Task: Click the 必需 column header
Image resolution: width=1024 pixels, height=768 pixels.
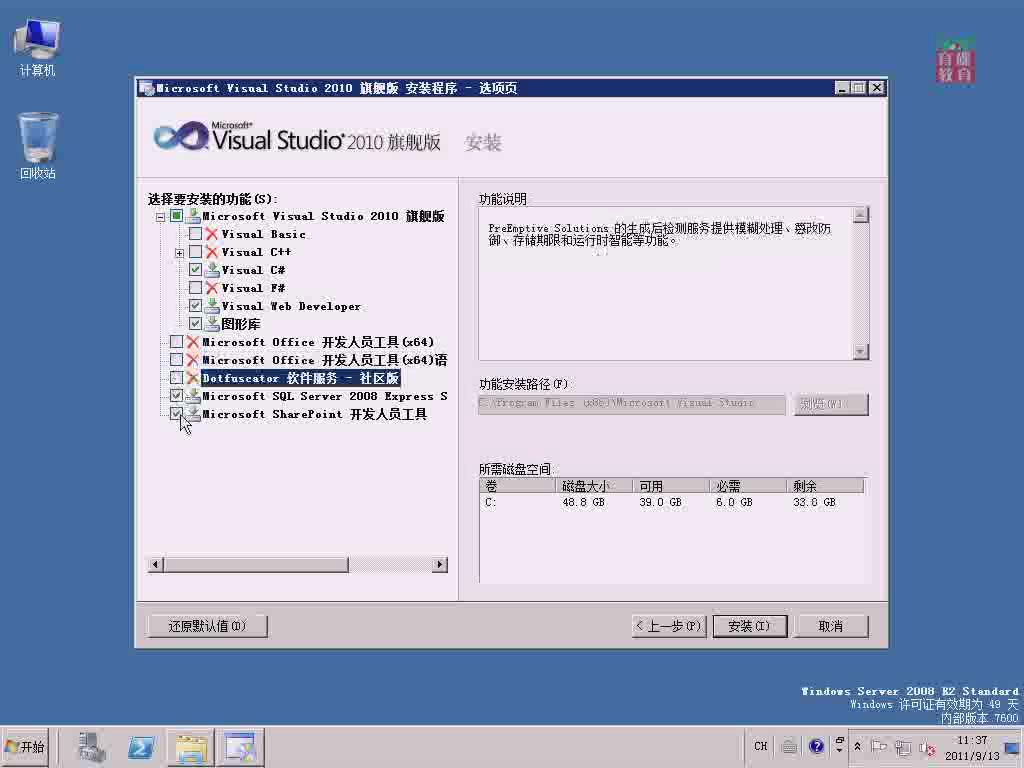Action: (x=748, y=486)
